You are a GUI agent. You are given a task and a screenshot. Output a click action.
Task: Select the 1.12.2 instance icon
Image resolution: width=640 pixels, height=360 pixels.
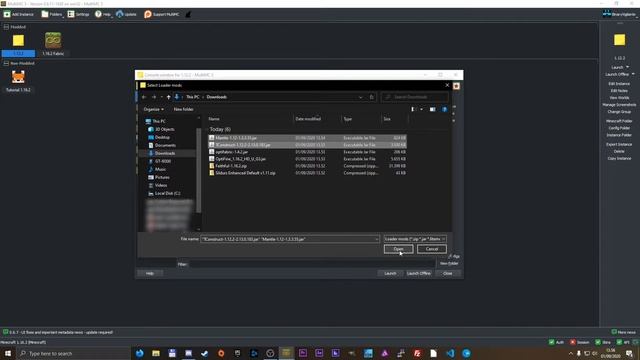coord(18,40)
